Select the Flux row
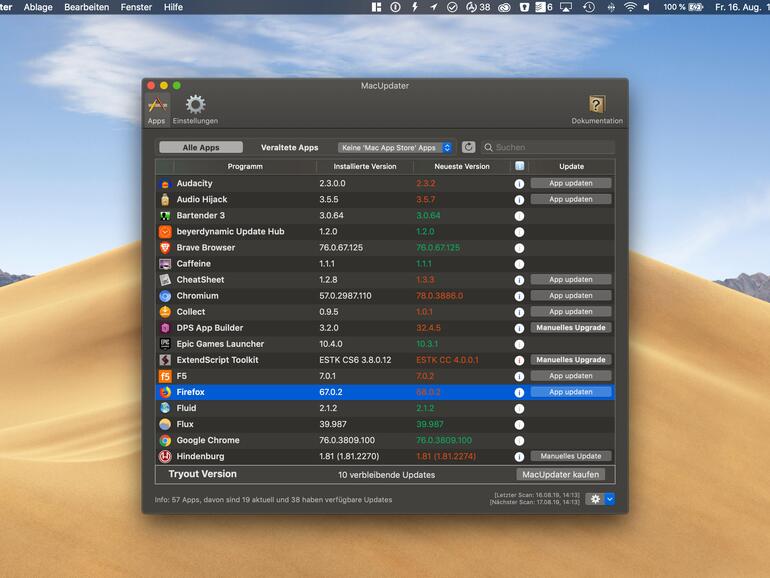770x578 pixels. (385, 424)
